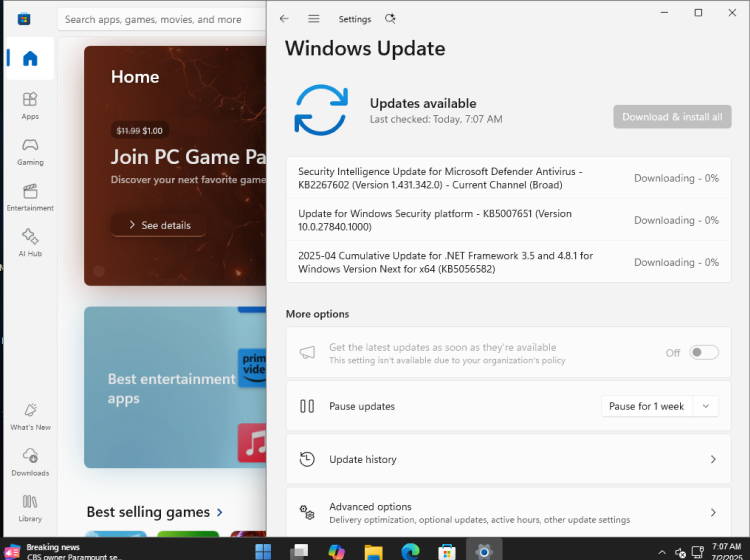Open Settings navigation hamburger menu
Image resolution: width=750 pixels, height=560 pixels.
pyautogui.click(x=314, y=19)
